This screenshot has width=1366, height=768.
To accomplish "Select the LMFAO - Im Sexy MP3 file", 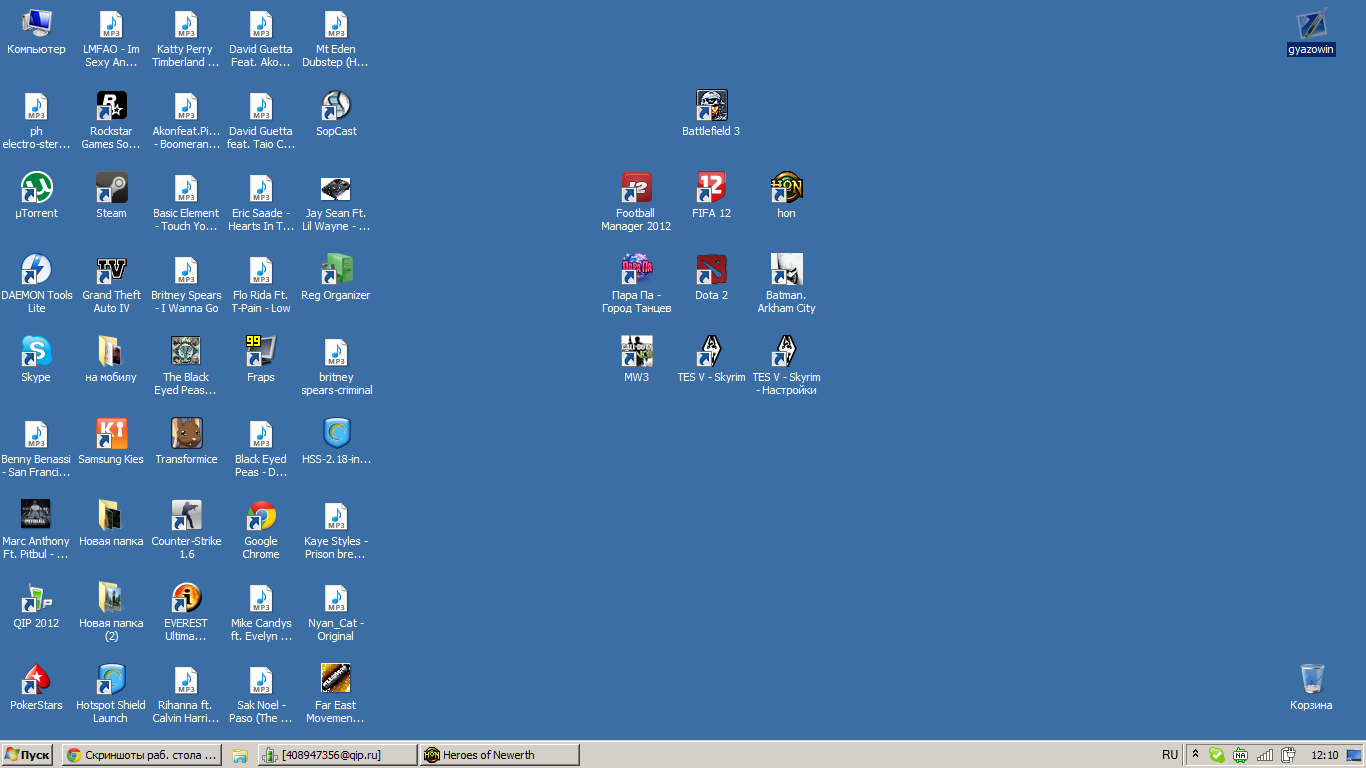I will 111,38.
